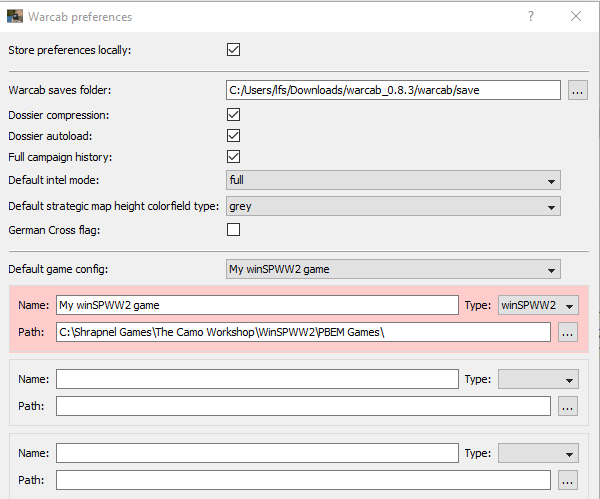The width and height of the screenshot is (600, 499).
Task: Close the Warcab preferences dialog
Action: (576, 16)
